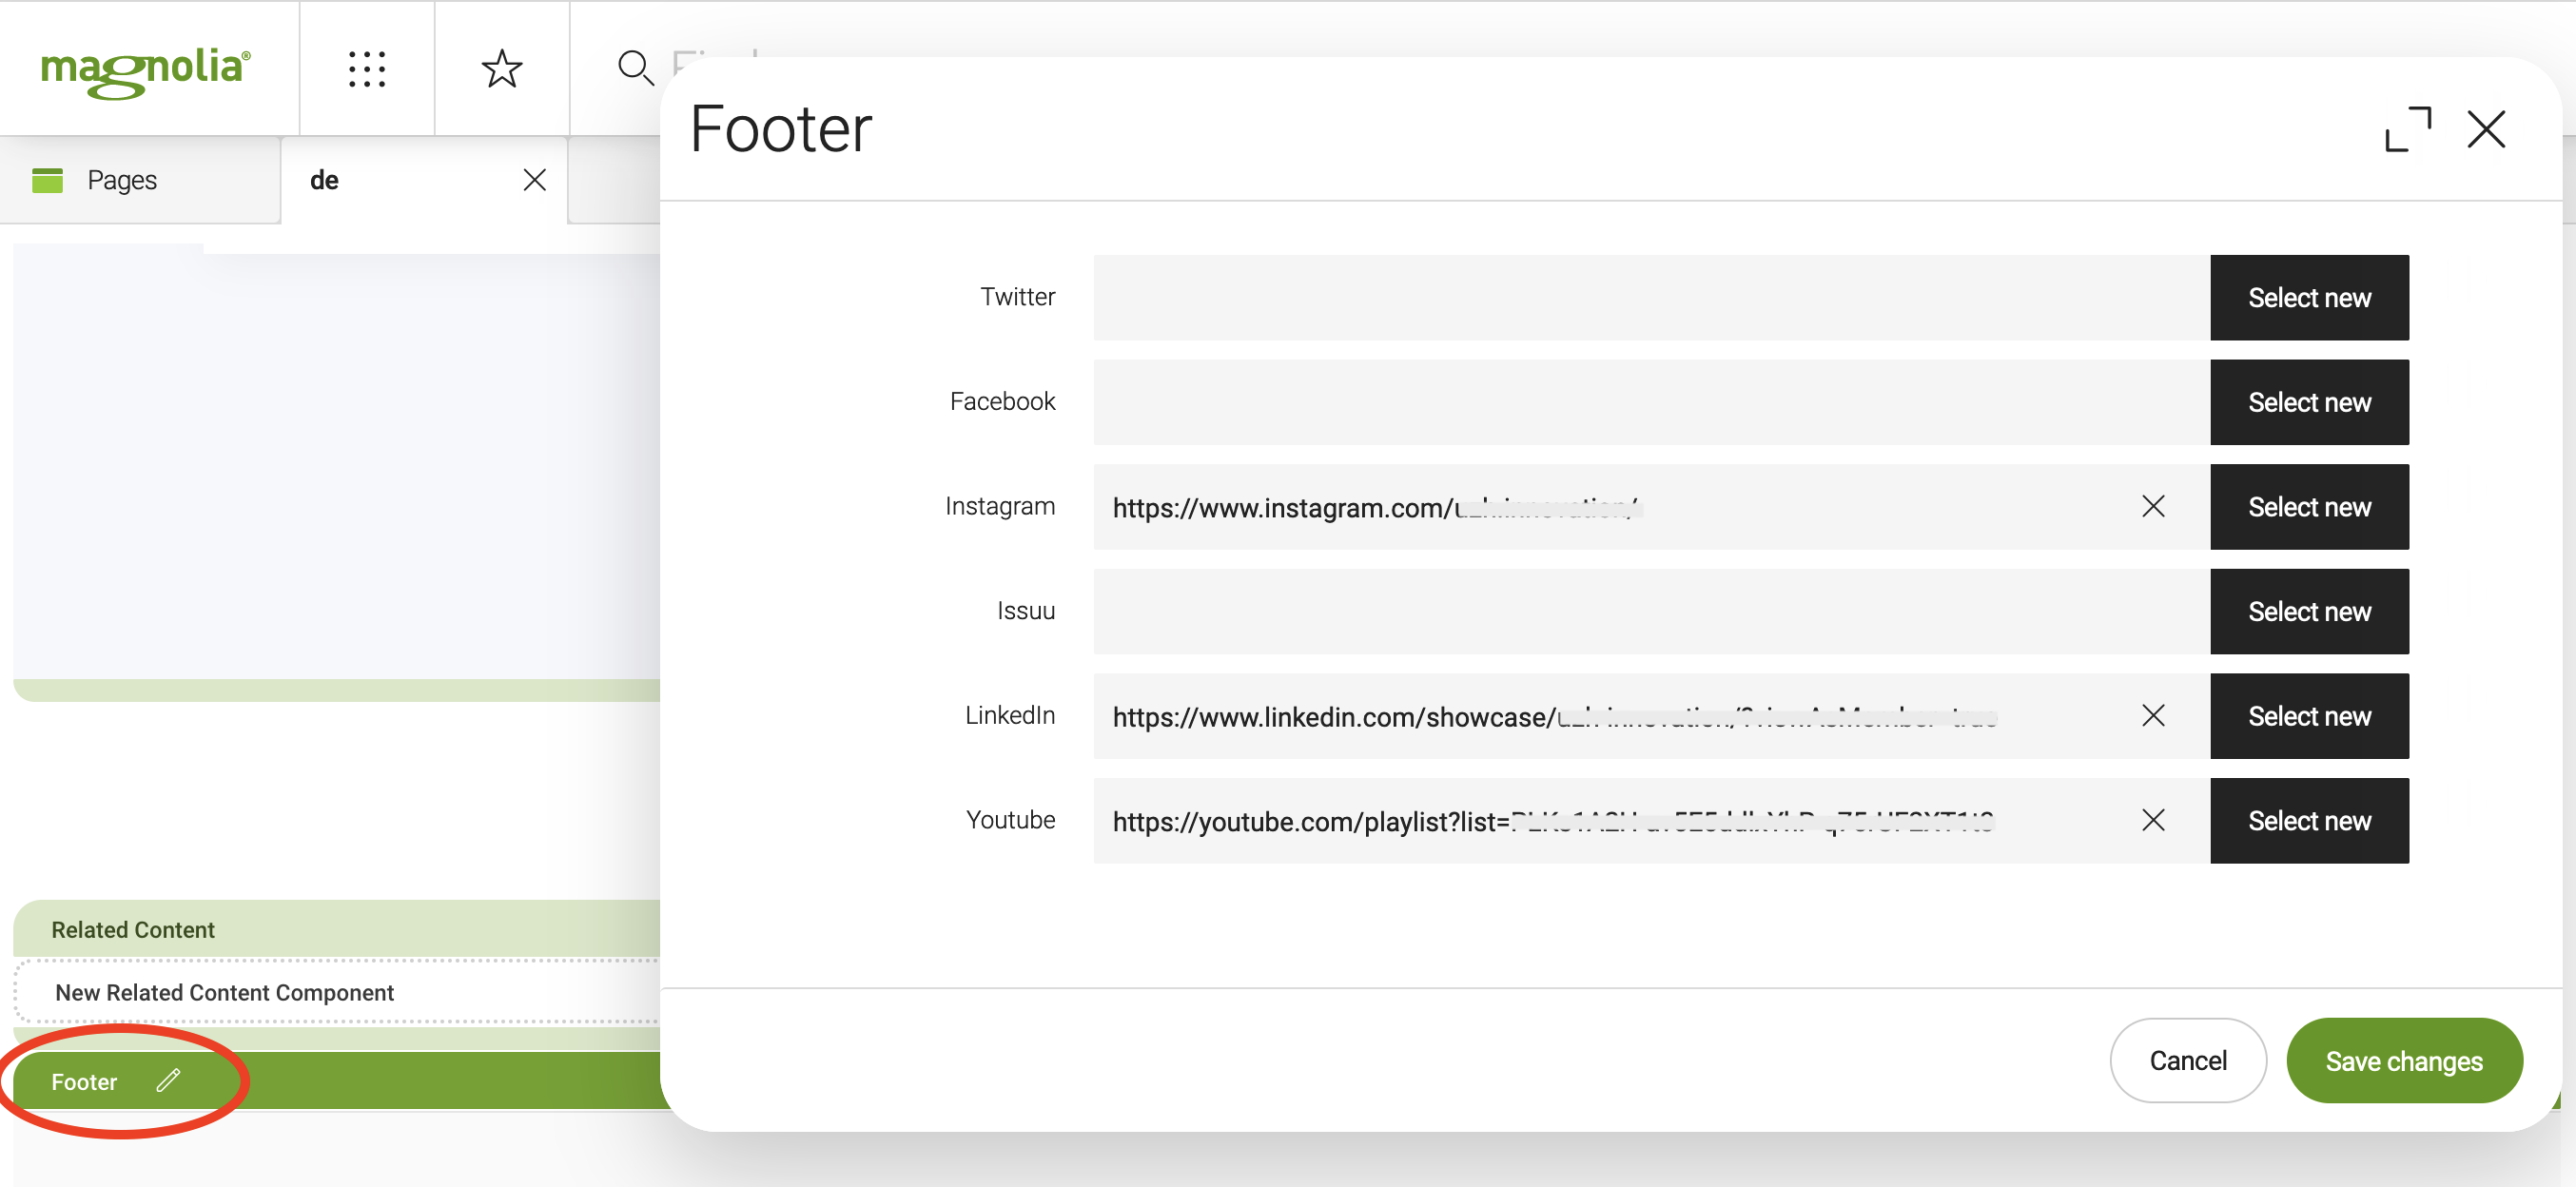Viewport: 2576px width, 1187px height.
Task: Click New Related Content Component placeholder
Action: tap(225, 992)
